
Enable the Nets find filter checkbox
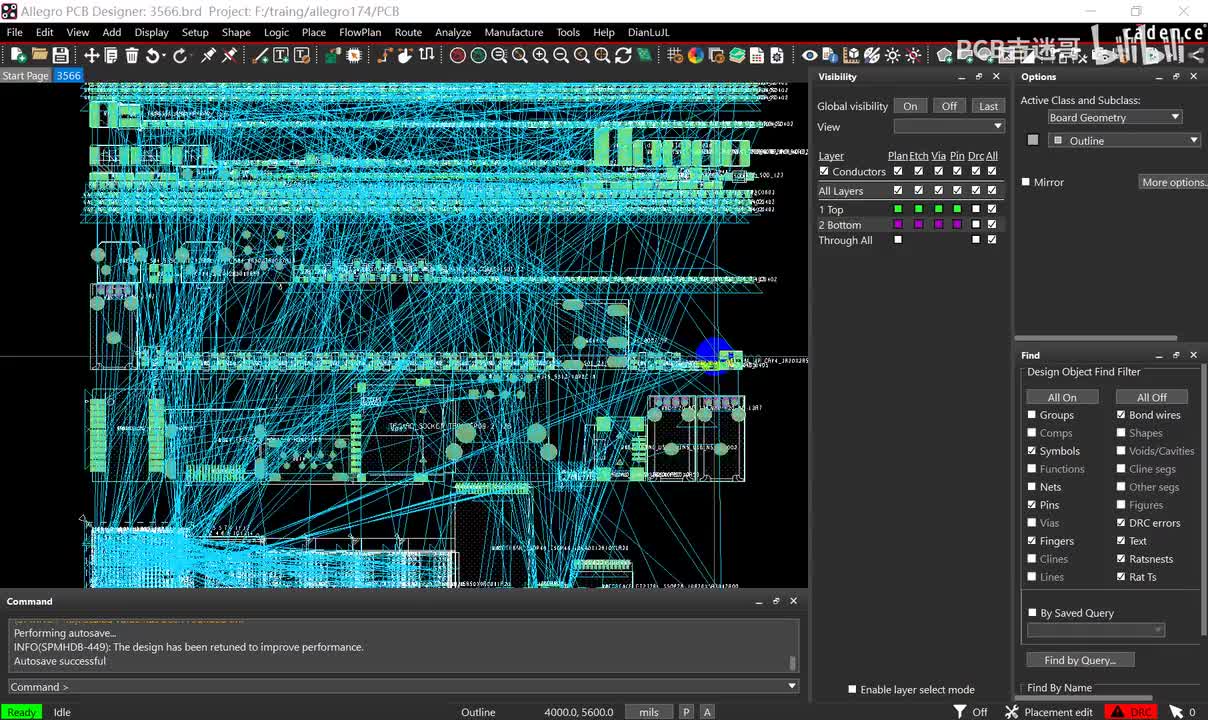tap(1032, 487)
